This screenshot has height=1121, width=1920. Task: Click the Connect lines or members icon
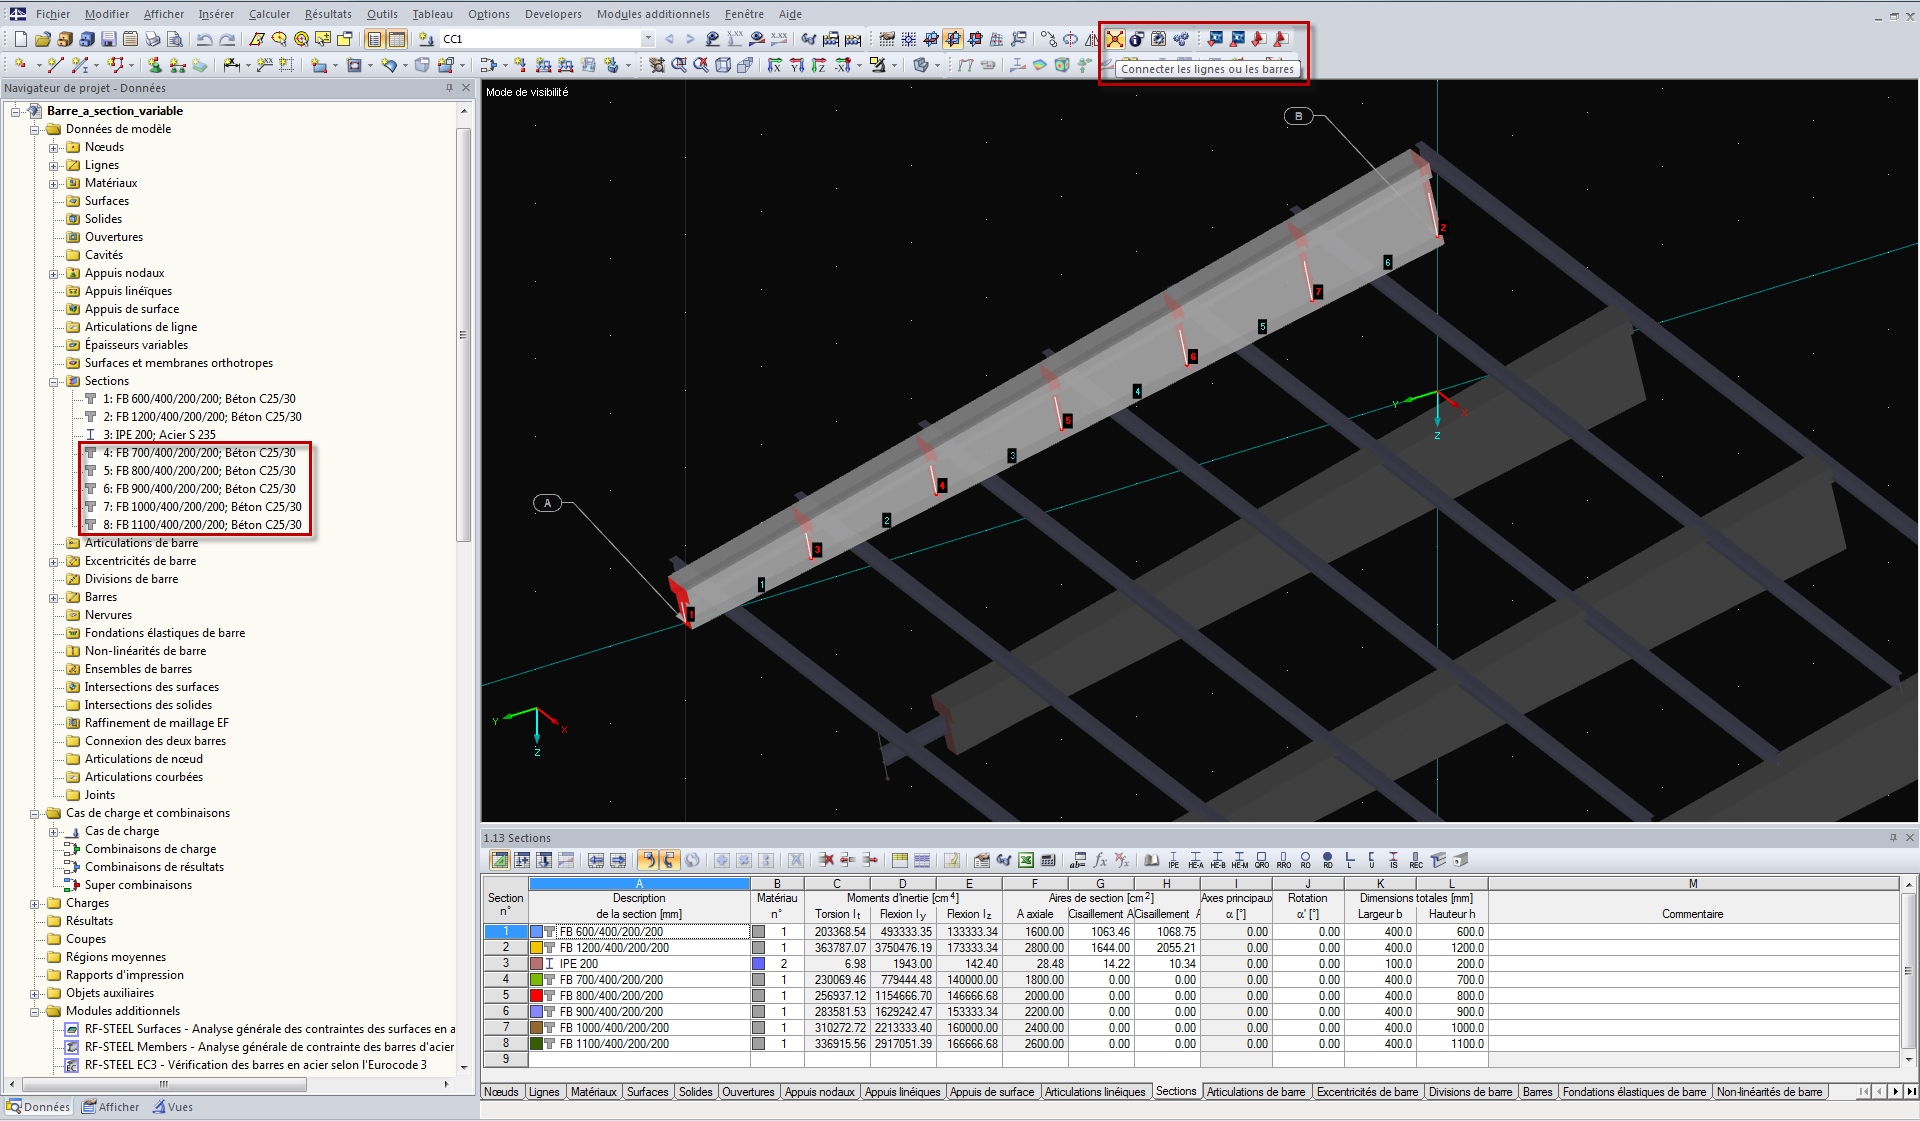(1114, 39)
